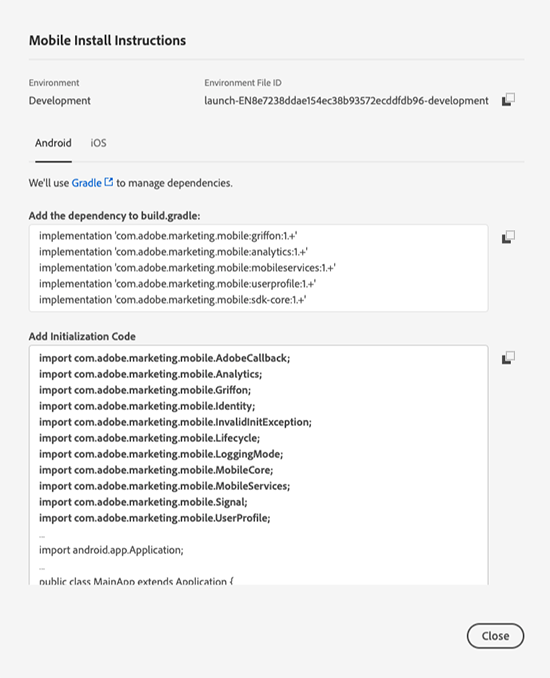Click the sdk-core dependency line
Viewport: 550px width, 678px height.
pyautogui.click(x=173, y=300)
